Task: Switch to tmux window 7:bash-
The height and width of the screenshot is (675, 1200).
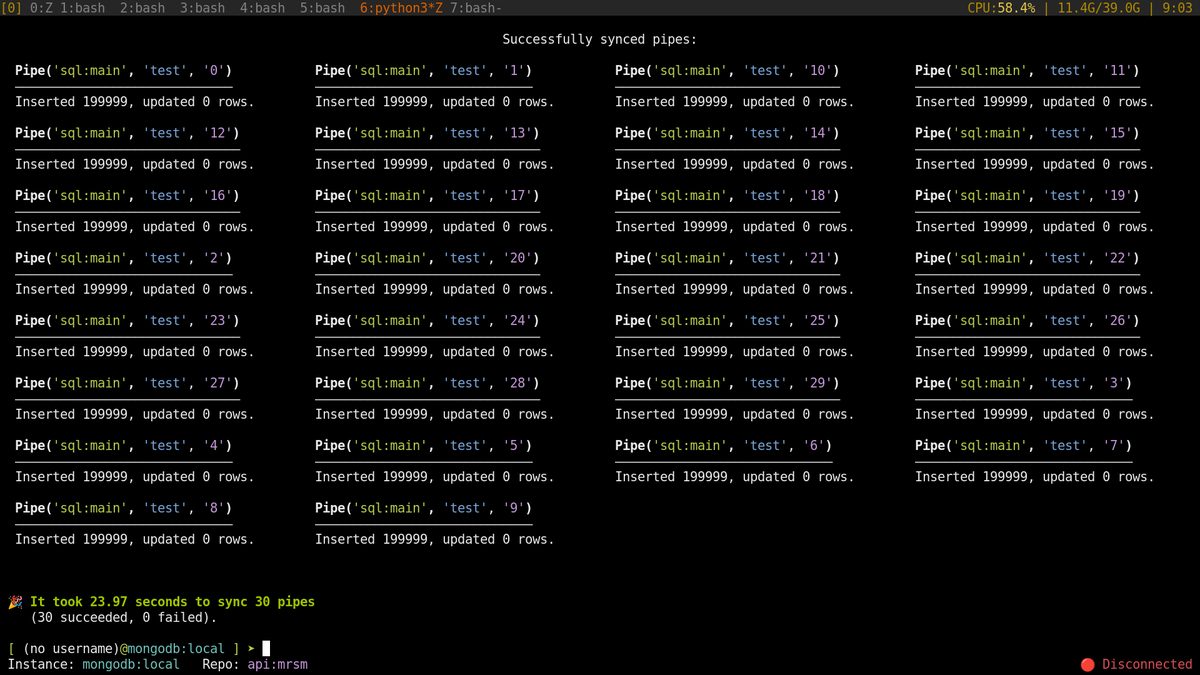Action: [x=476, y=8]
